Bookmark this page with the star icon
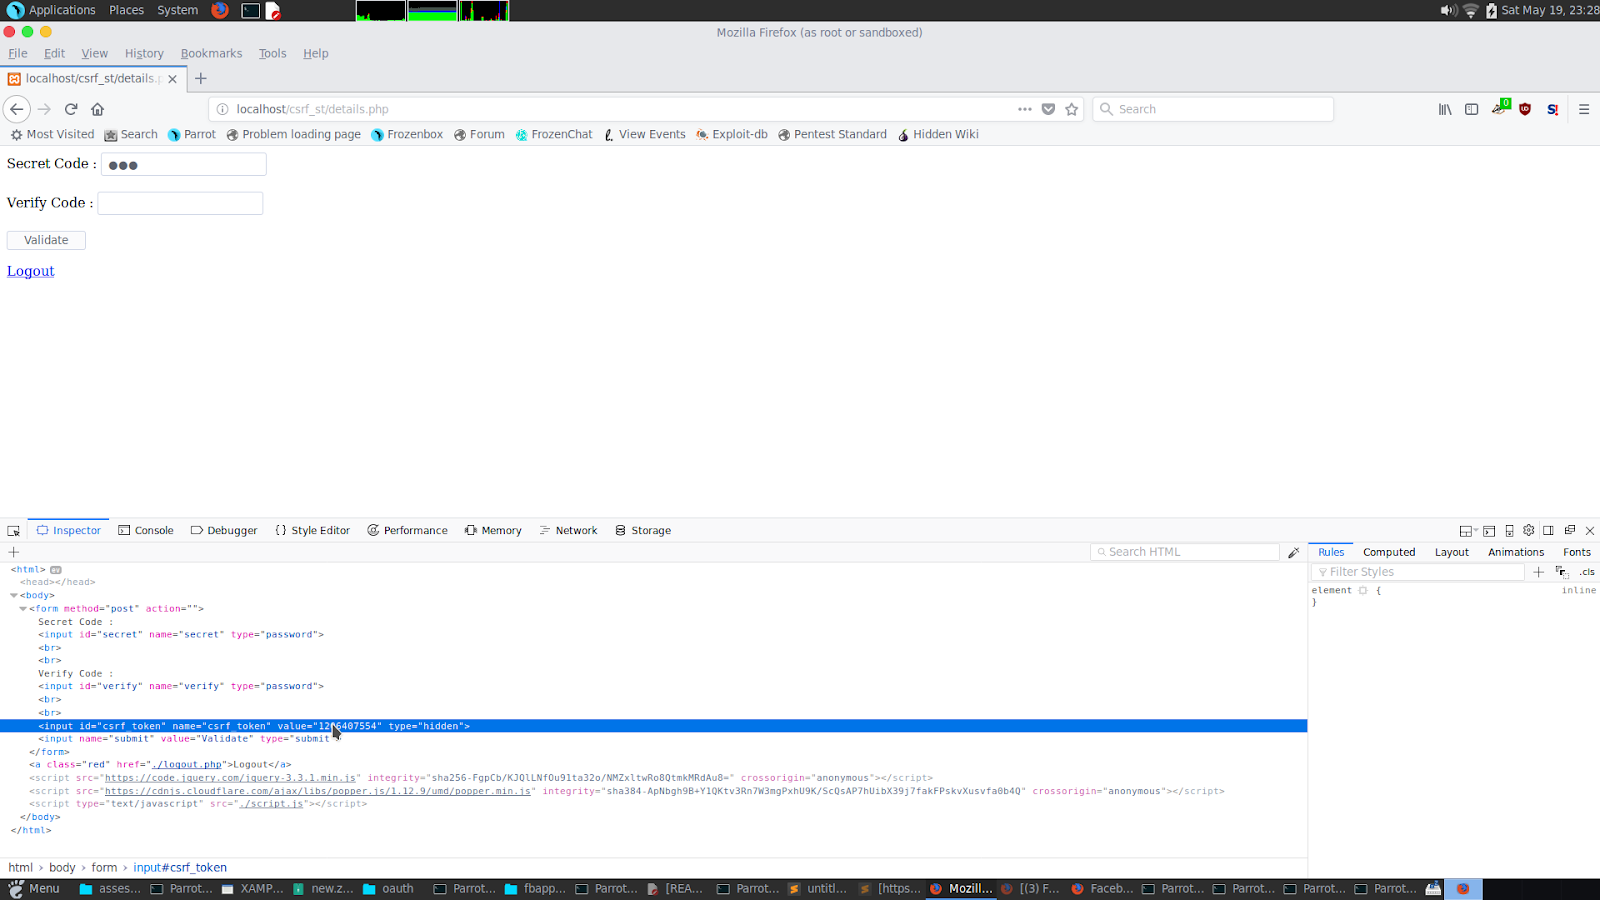The width and height of the screenshot is (1600, 900). pyautogui.click(x=1072, y=109)
